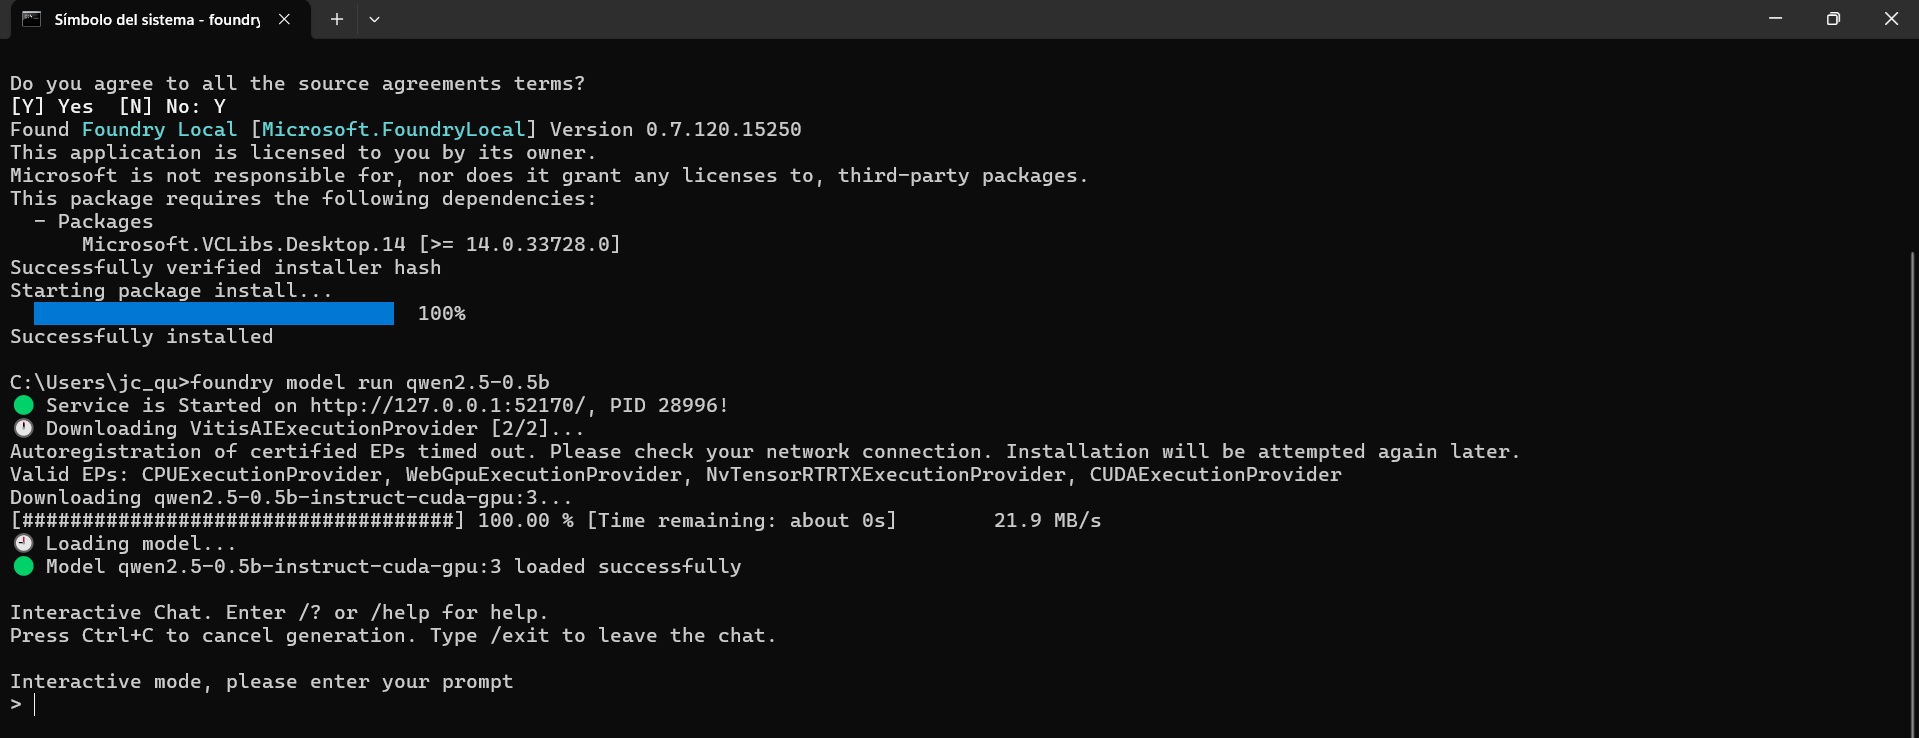The image size is (1919, 738).
Task: Click clock icon beside "Downloading VitisAIExecutionProvider"
Action: point(24,428)
